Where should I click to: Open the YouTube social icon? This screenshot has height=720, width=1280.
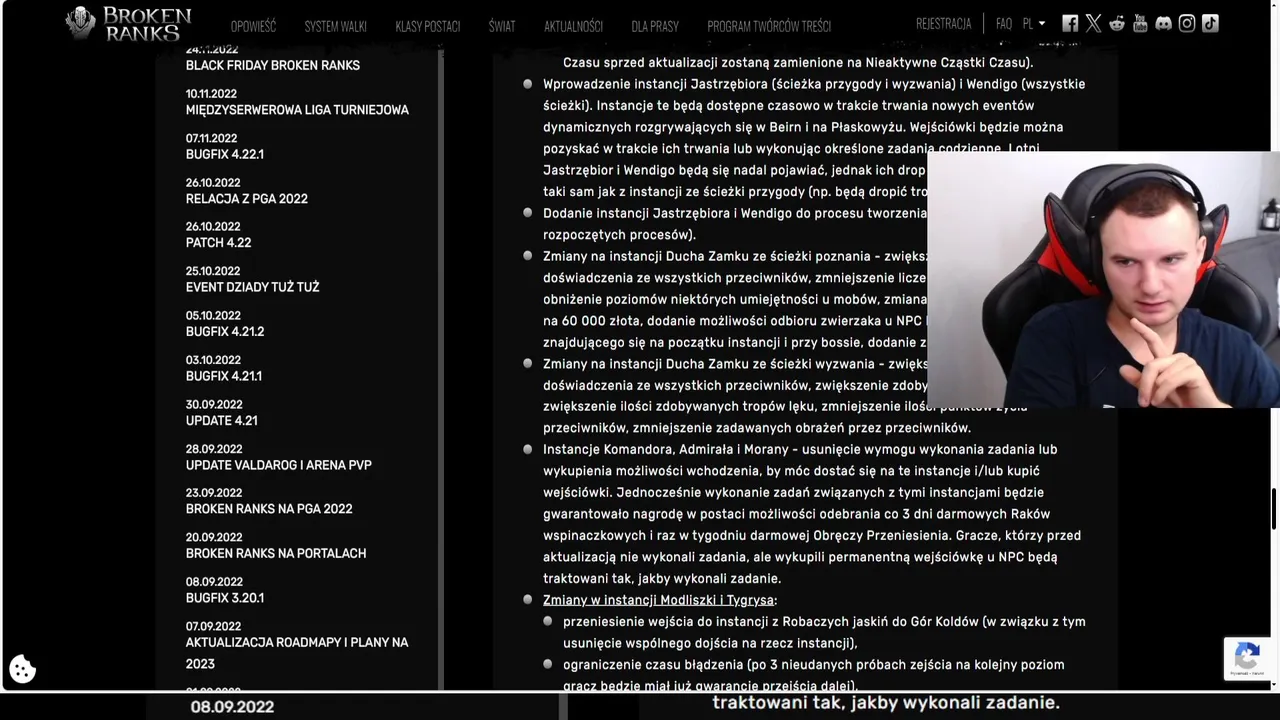pos(1140,24)
